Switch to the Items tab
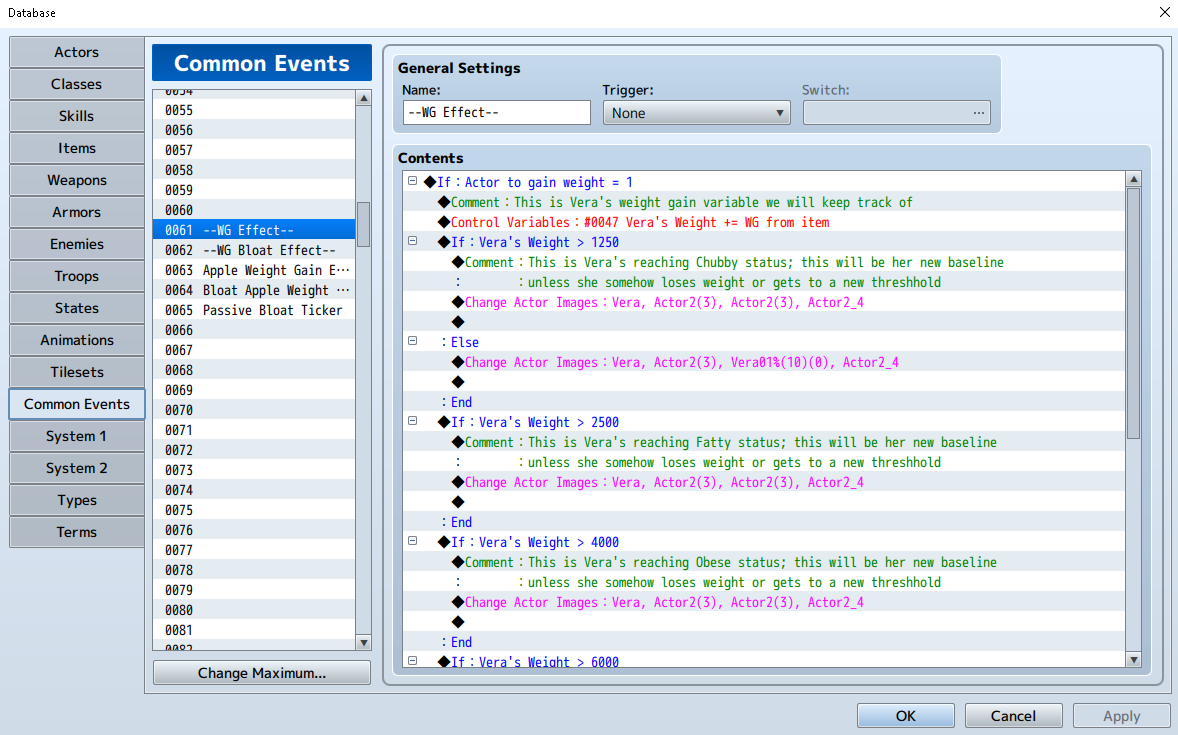 [77, 148]
